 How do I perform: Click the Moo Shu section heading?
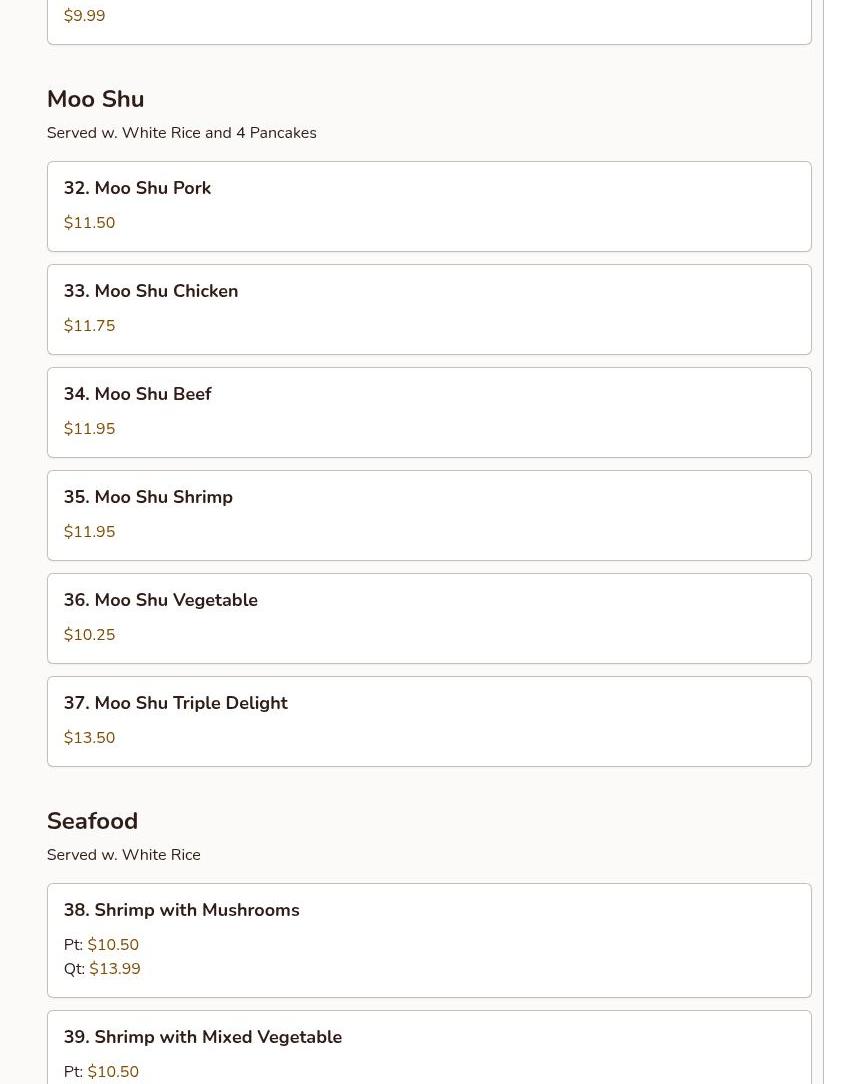[95, 99]
